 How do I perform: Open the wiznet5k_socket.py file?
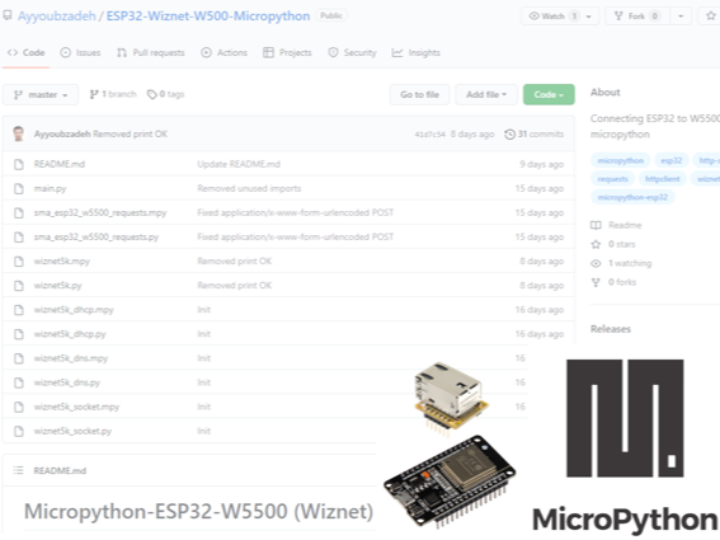tap(73, 431)
